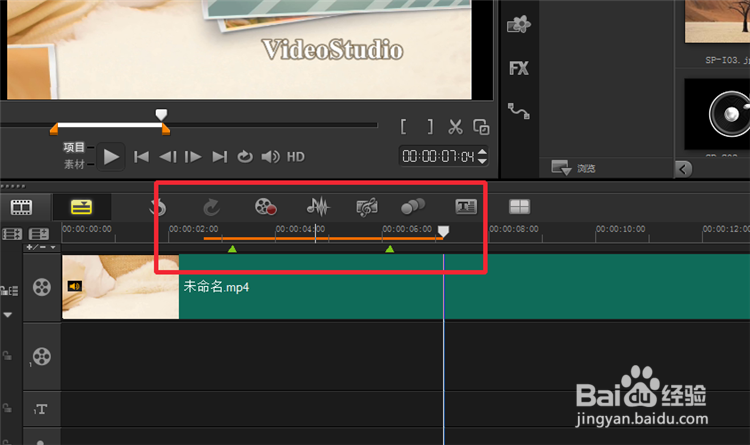
Task: Open Subtitle Editor tool
Action: [466, 207]
